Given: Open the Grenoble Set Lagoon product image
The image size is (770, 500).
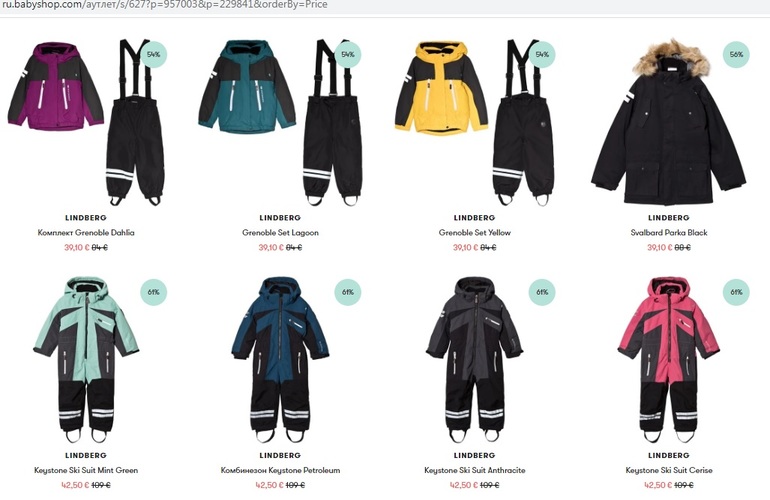Looking at the screenshot, I should [280, 122].
